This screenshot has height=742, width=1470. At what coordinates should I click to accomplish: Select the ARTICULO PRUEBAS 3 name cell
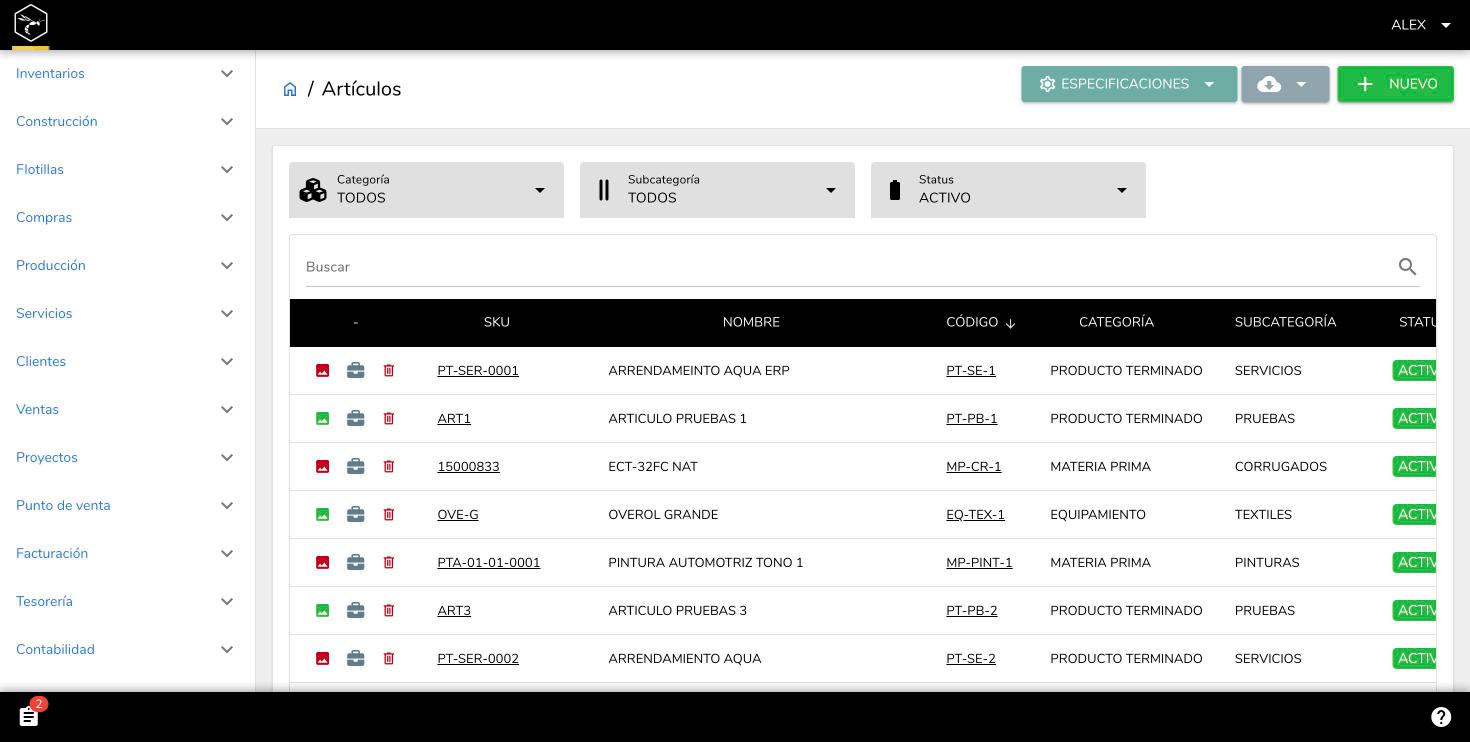tap(677, 611)
